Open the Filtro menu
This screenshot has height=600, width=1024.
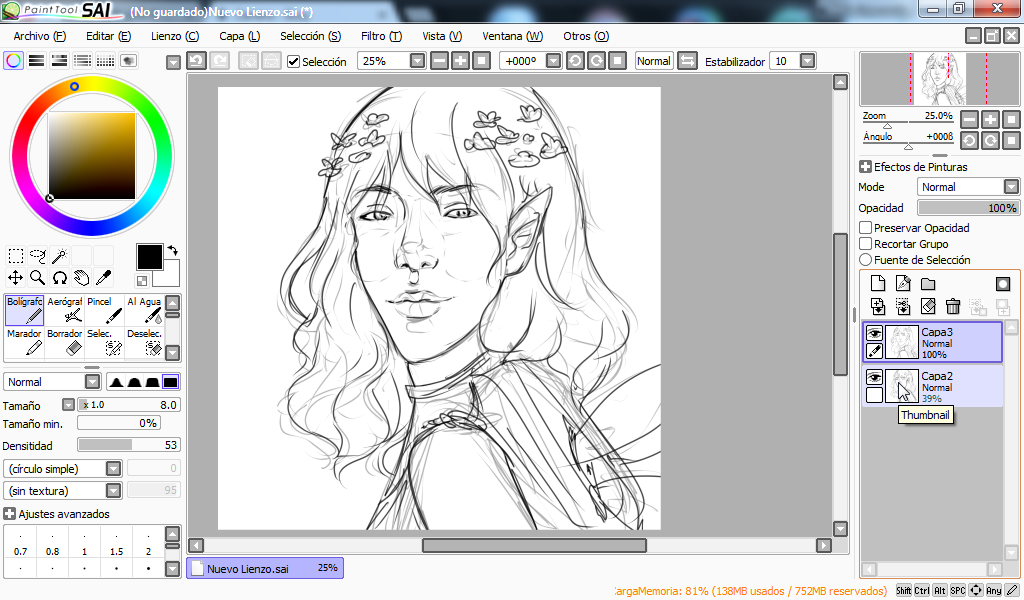[x=381, y=36]
